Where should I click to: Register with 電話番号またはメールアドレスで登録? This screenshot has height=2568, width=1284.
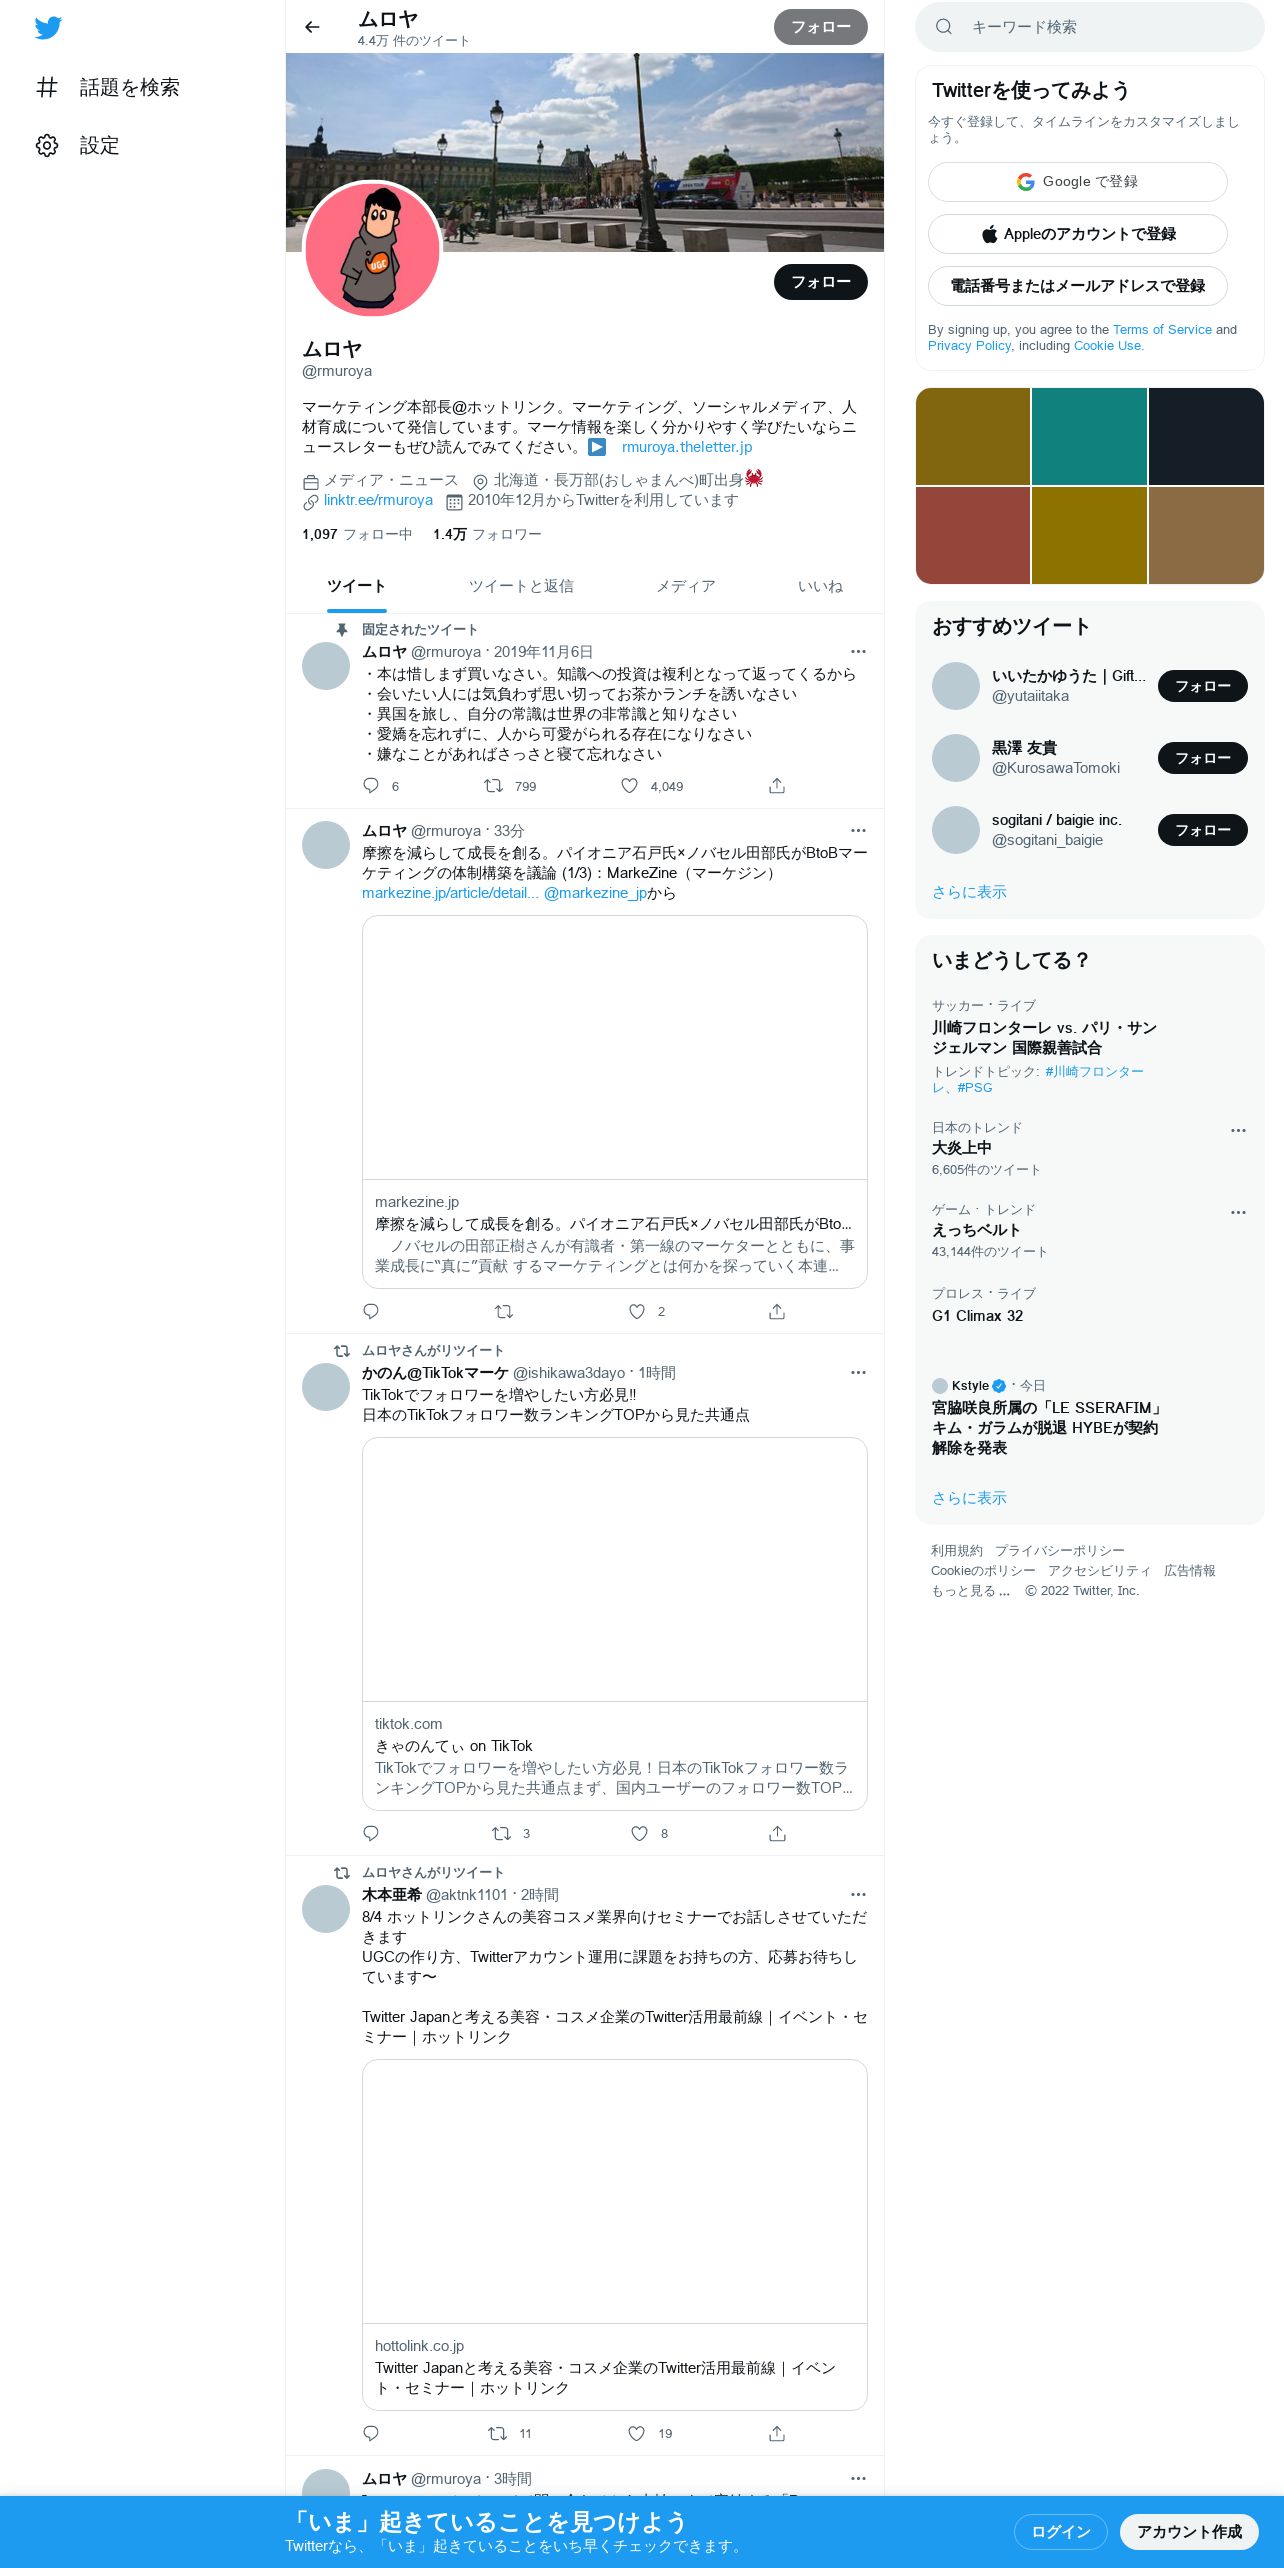point(1078,286)
